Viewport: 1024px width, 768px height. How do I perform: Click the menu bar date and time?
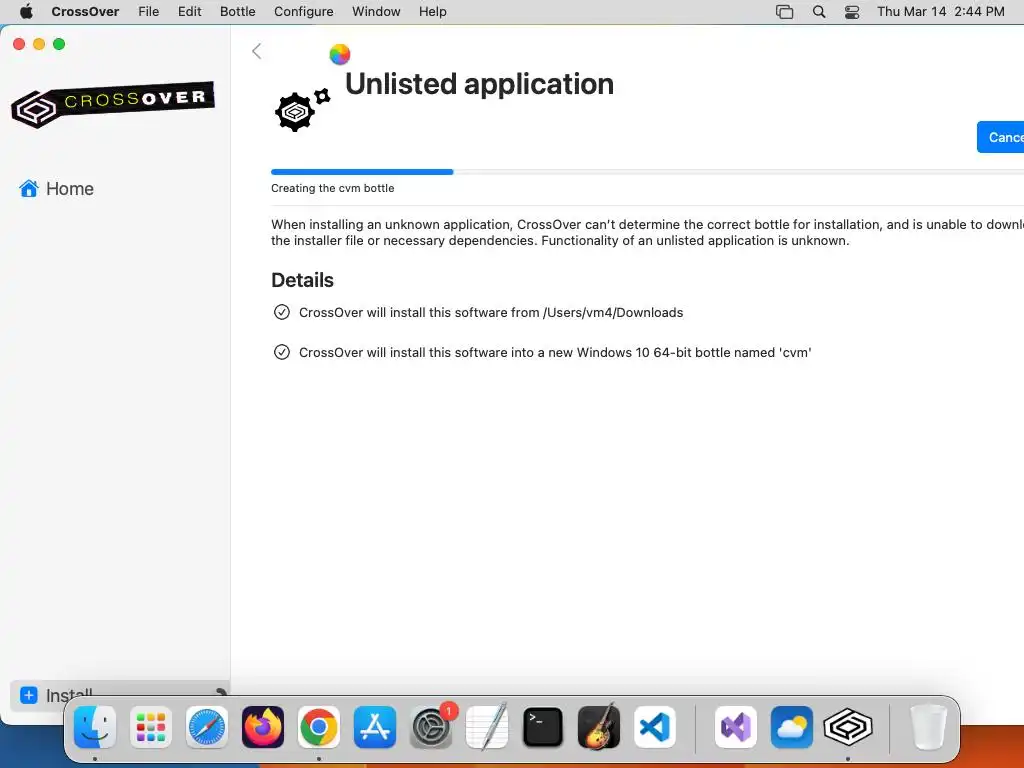pos(940,12)
